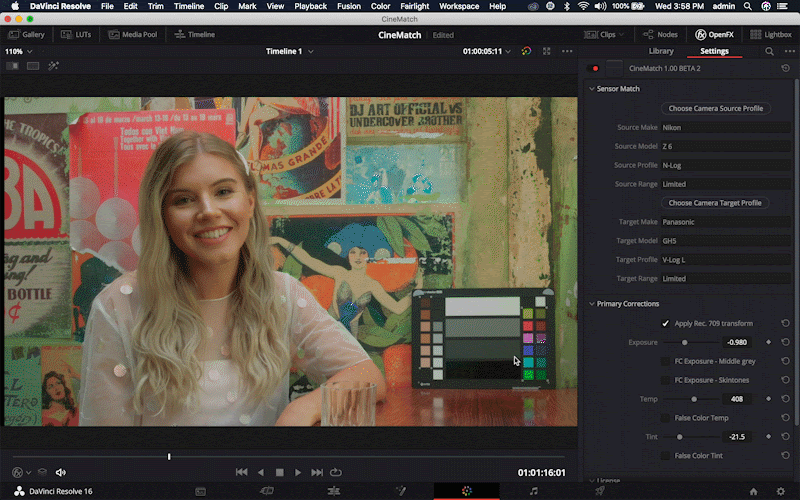The height and width of the screenshot is (500, 800).
Task: Enable False Color Temp checkbox
Action: pos(666,418)
